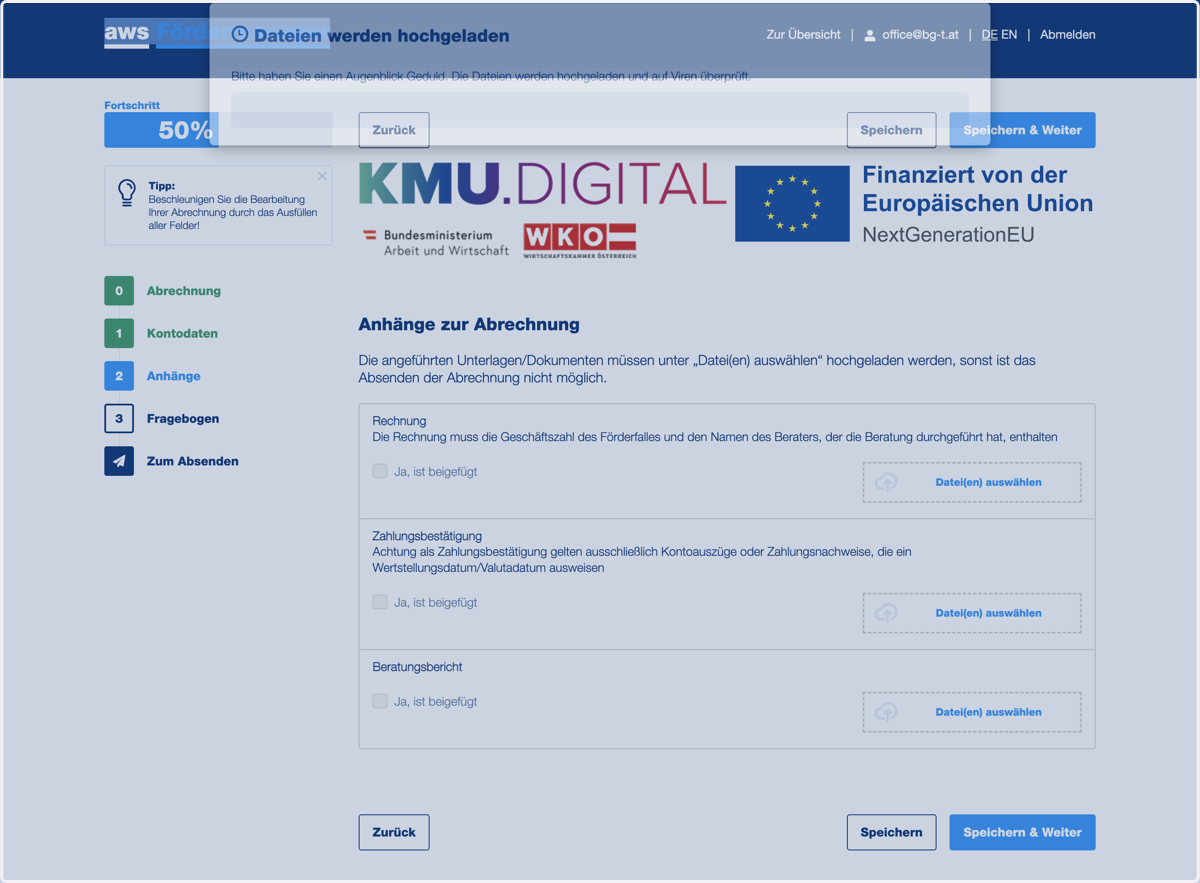Select step 2 number badge Anhänge

point(119,376)
